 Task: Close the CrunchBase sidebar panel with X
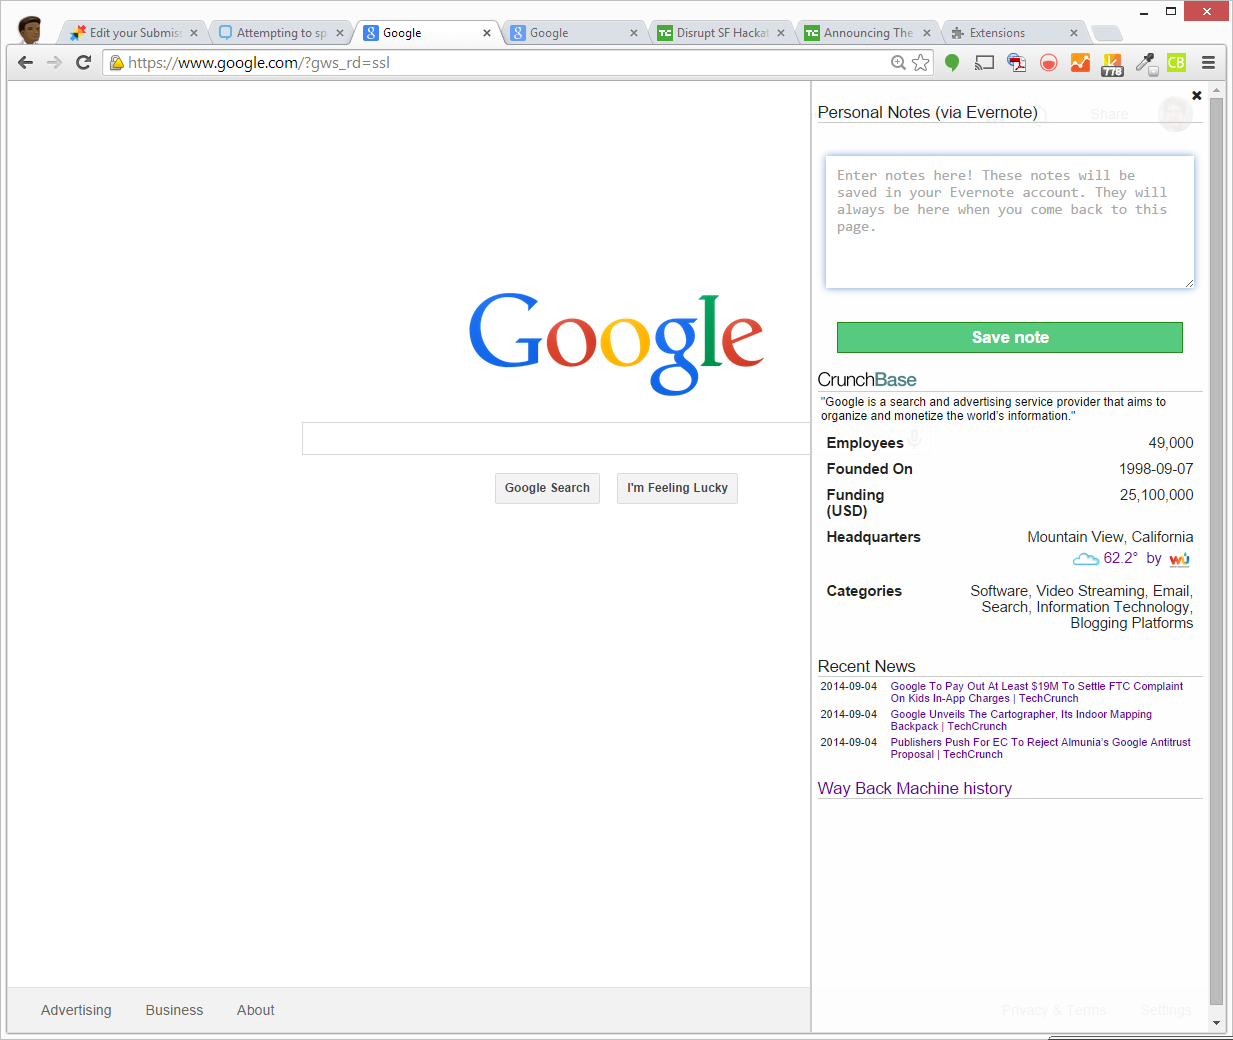tap(1196, 95)
